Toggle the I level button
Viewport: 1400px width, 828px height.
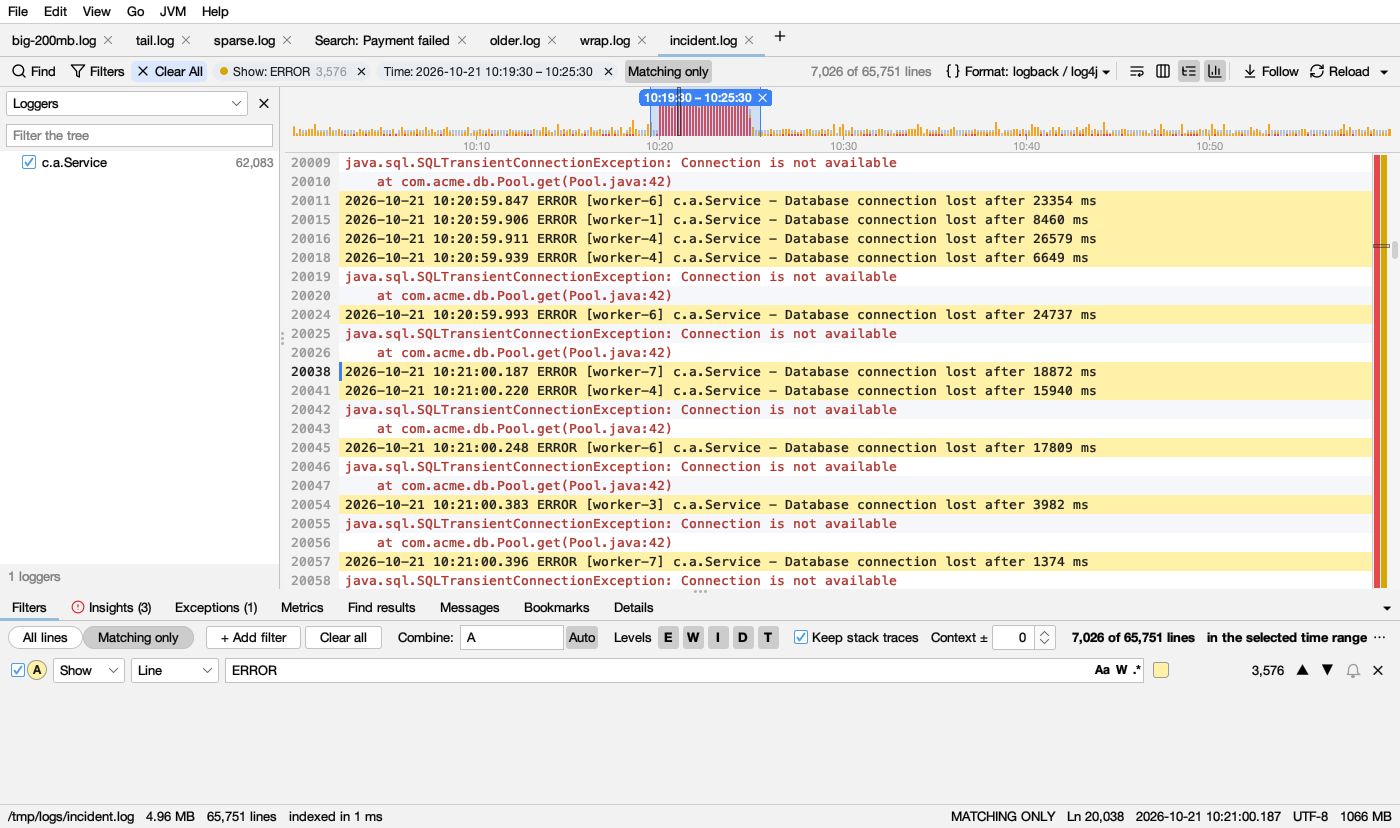point(718,637)
